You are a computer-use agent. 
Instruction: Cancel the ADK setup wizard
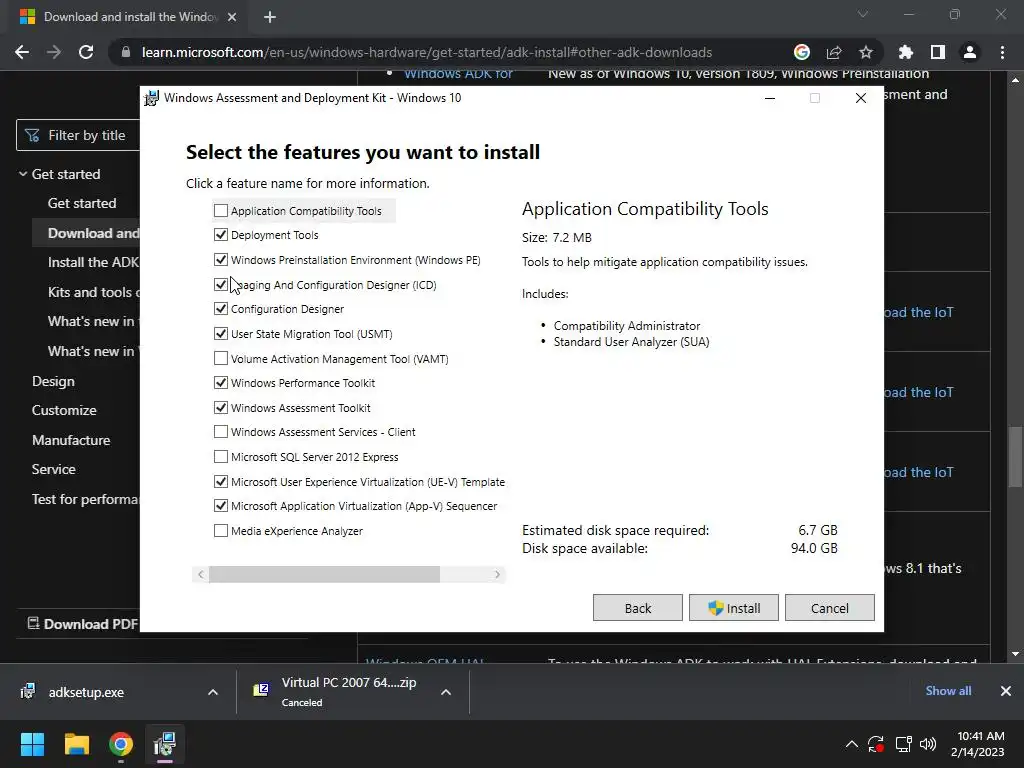point(829,607)
